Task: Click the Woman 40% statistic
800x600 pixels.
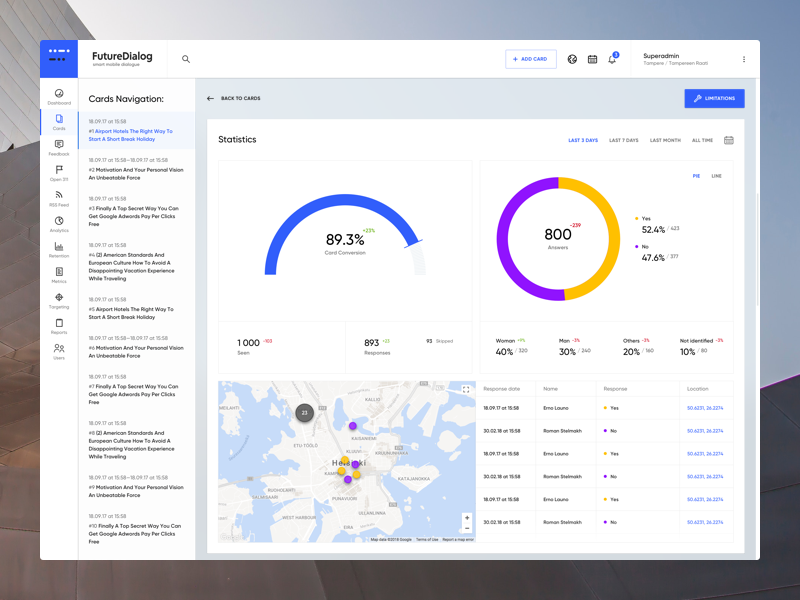Action: pyautogui.click(x=511, y=347)
